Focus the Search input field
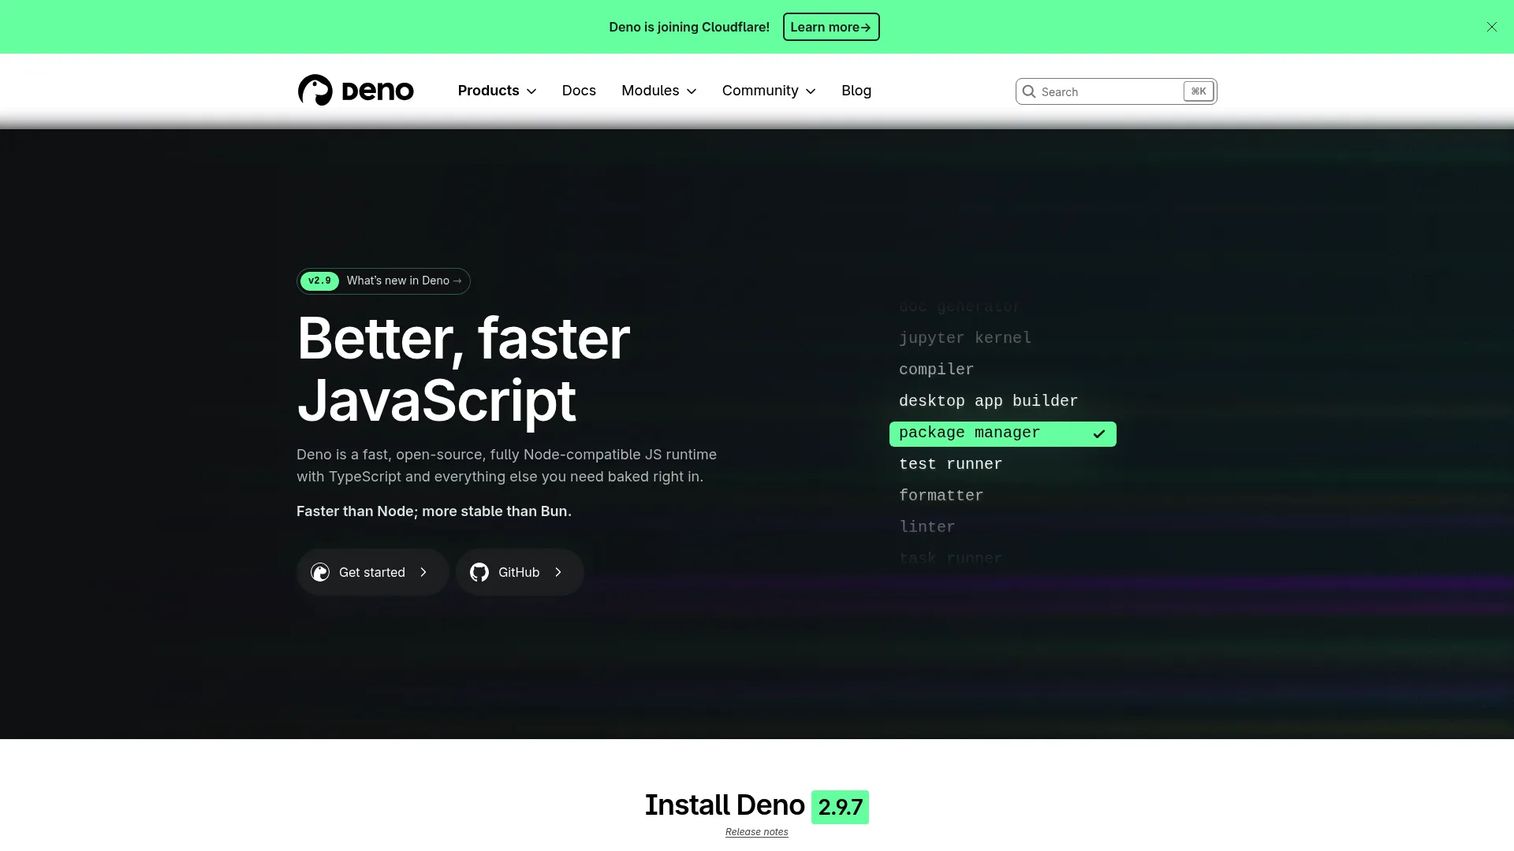This screenshot has height=851, width=1514. point(1116,91)
